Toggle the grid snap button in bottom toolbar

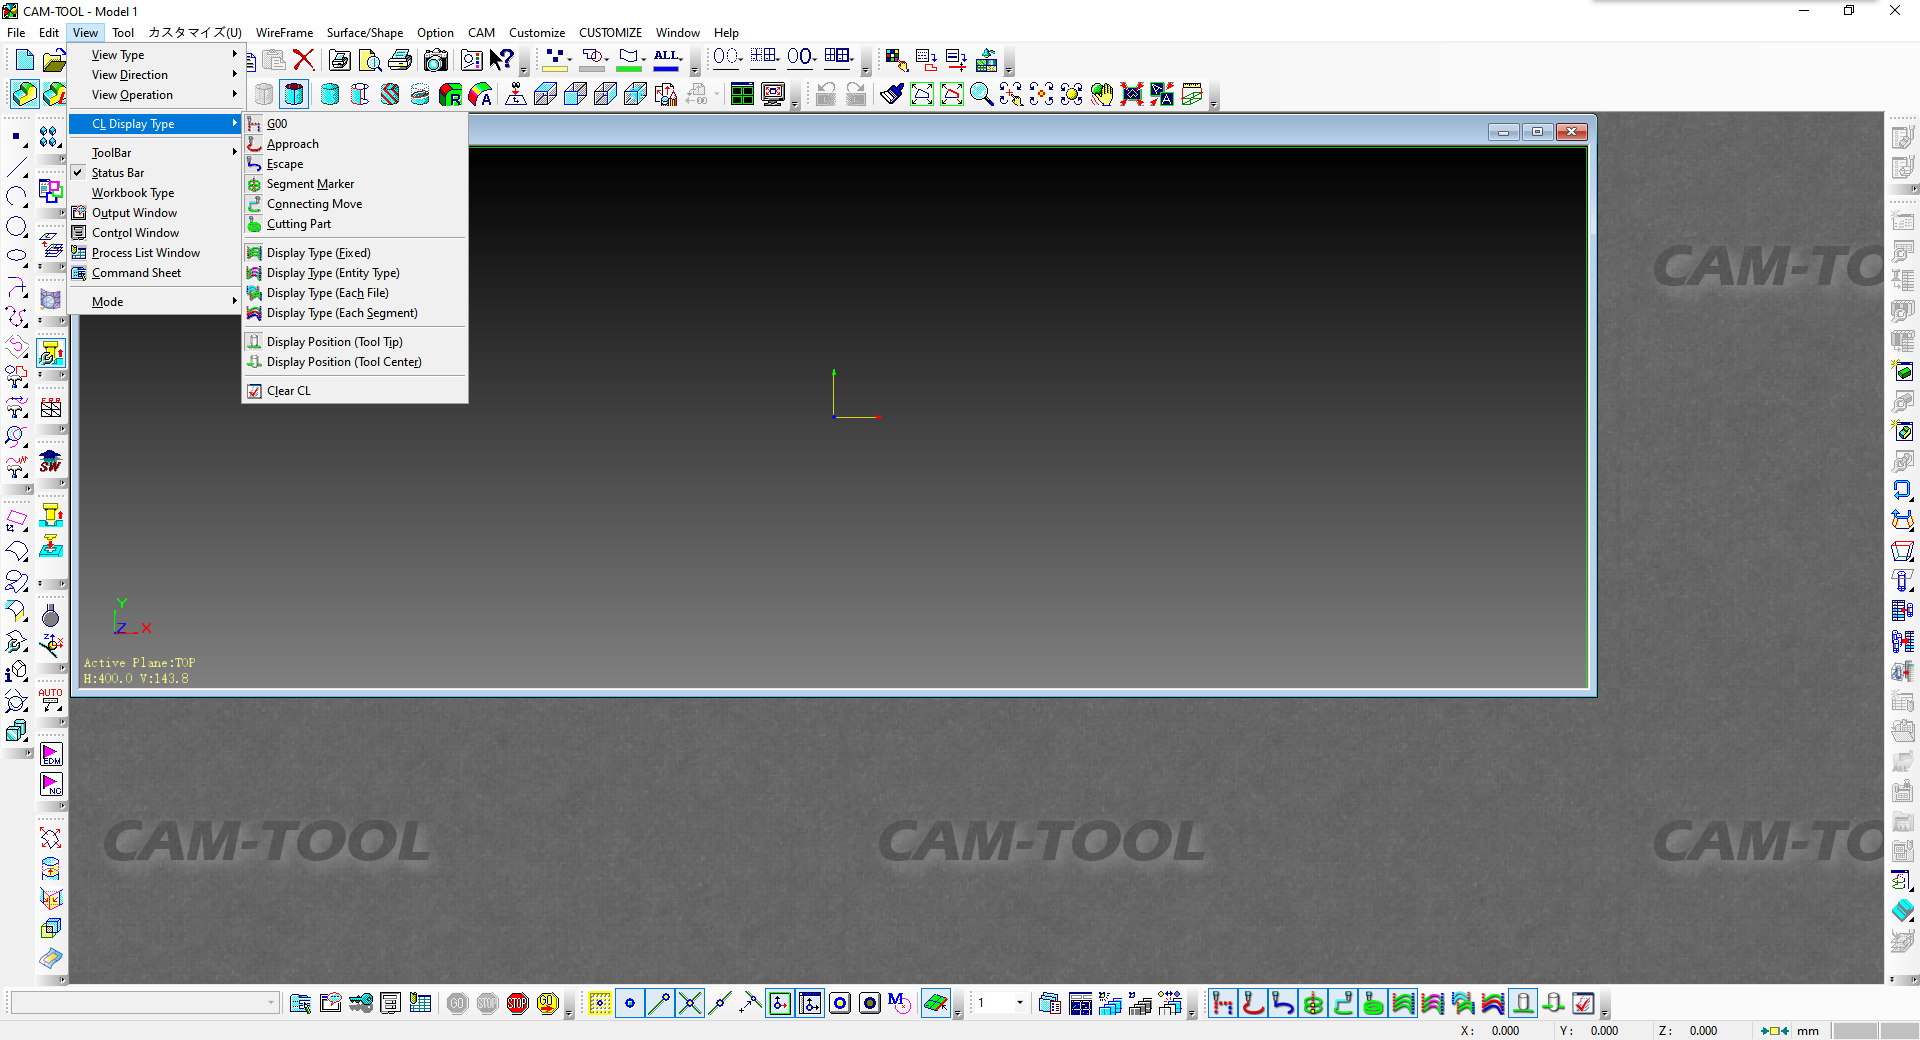click(600, 1003)
